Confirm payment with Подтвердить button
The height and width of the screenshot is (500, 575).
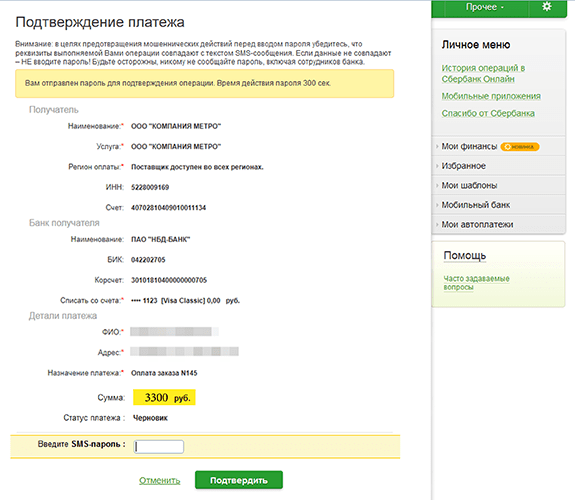click(x=239, y=480)
